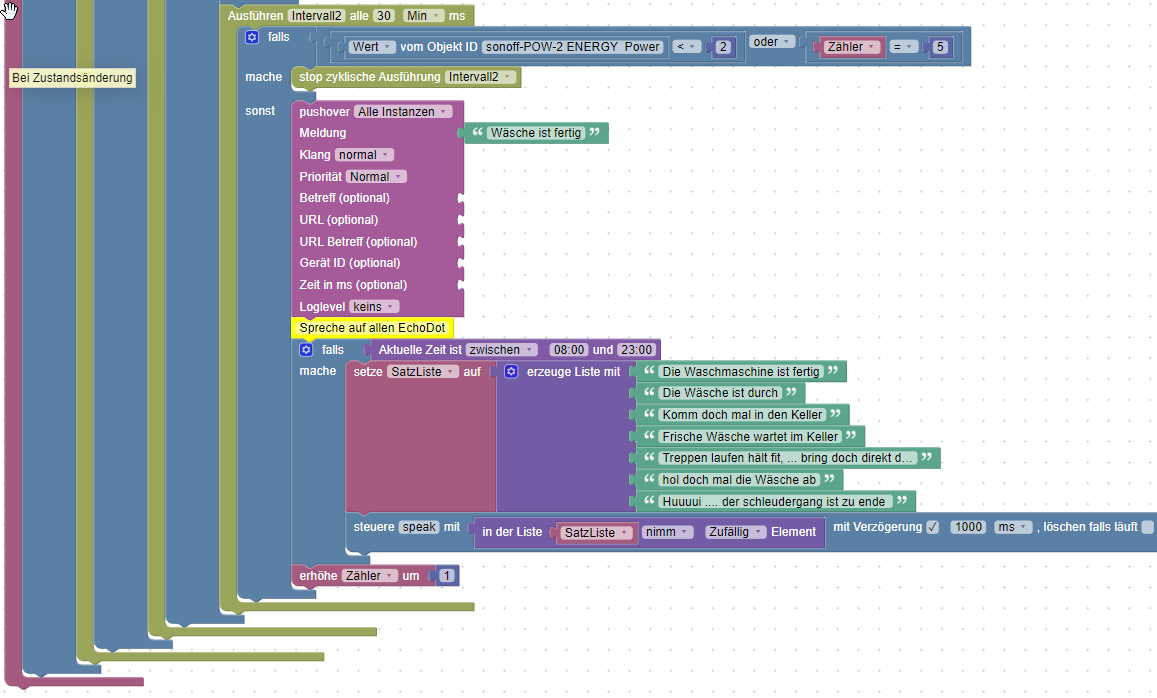
Task: Edit the increment number 1
Action: (446, 576)
